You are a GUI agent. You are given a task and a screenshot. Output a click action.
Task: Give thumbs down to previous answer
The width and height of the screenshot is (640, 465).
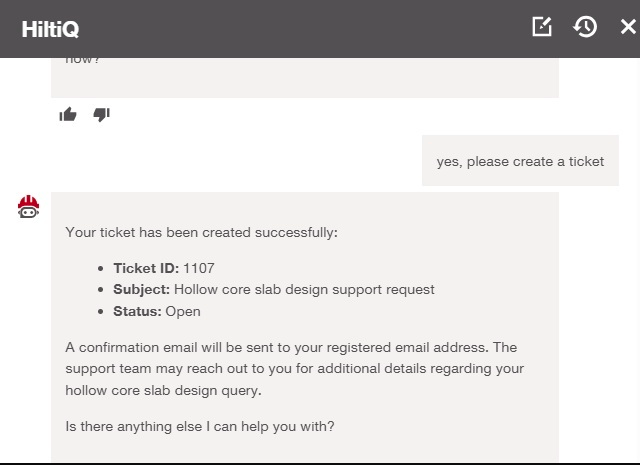pyautogui.click(x=102, y=115)
